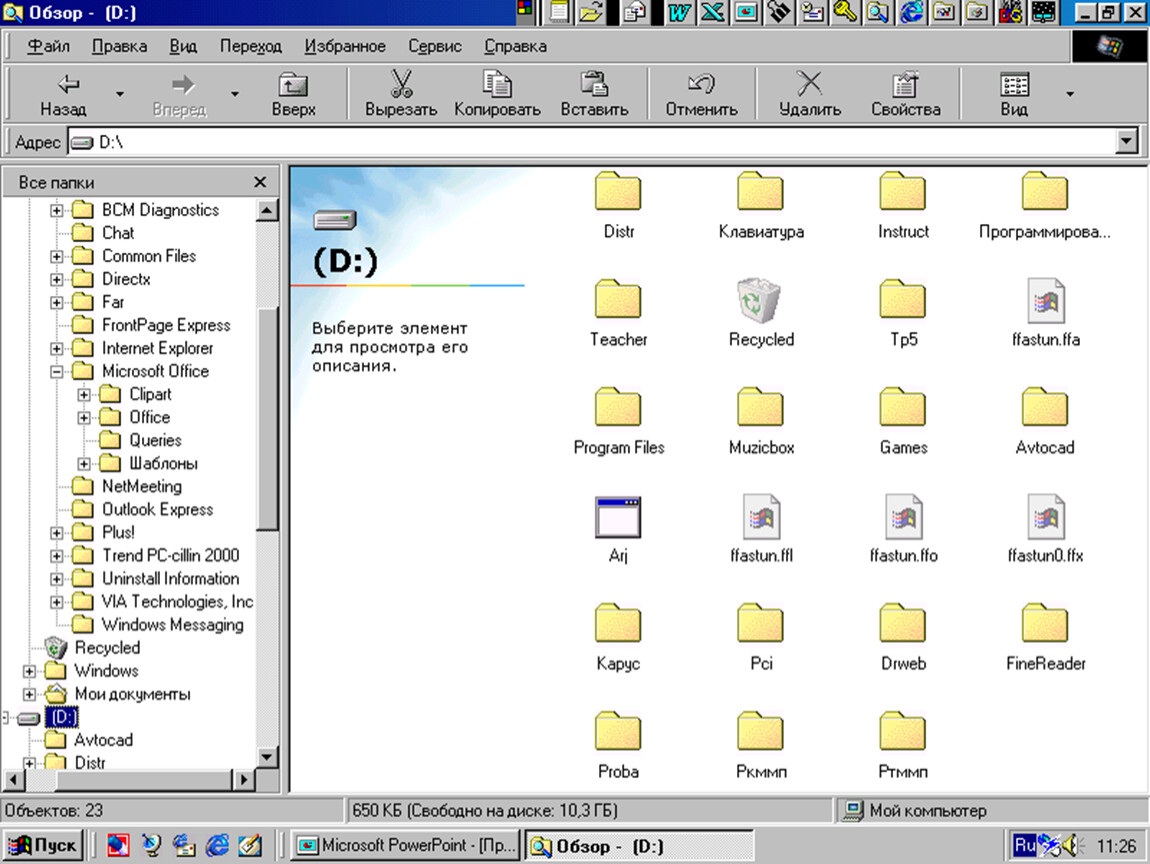This screenshot has width=1150, height=864.
Task: Expand the Windows folder tree node
Action: [29, 671]
